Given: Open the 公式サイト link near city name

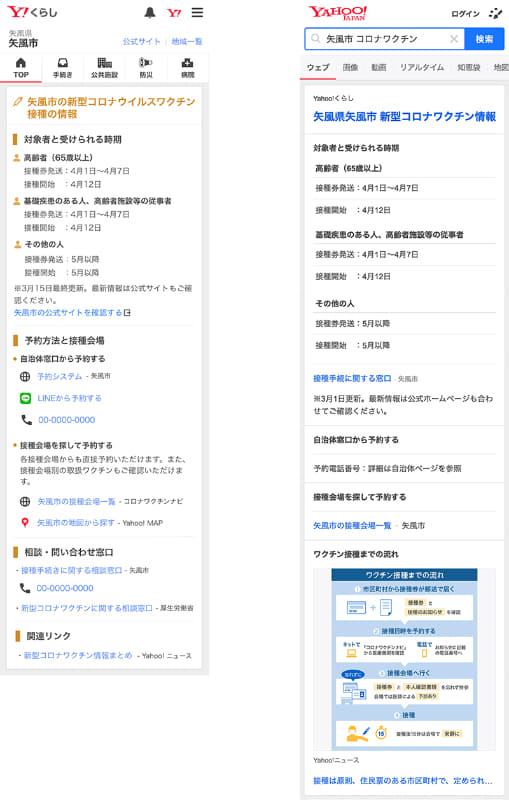Looking at the screenshot, I should tap(141, 41).
